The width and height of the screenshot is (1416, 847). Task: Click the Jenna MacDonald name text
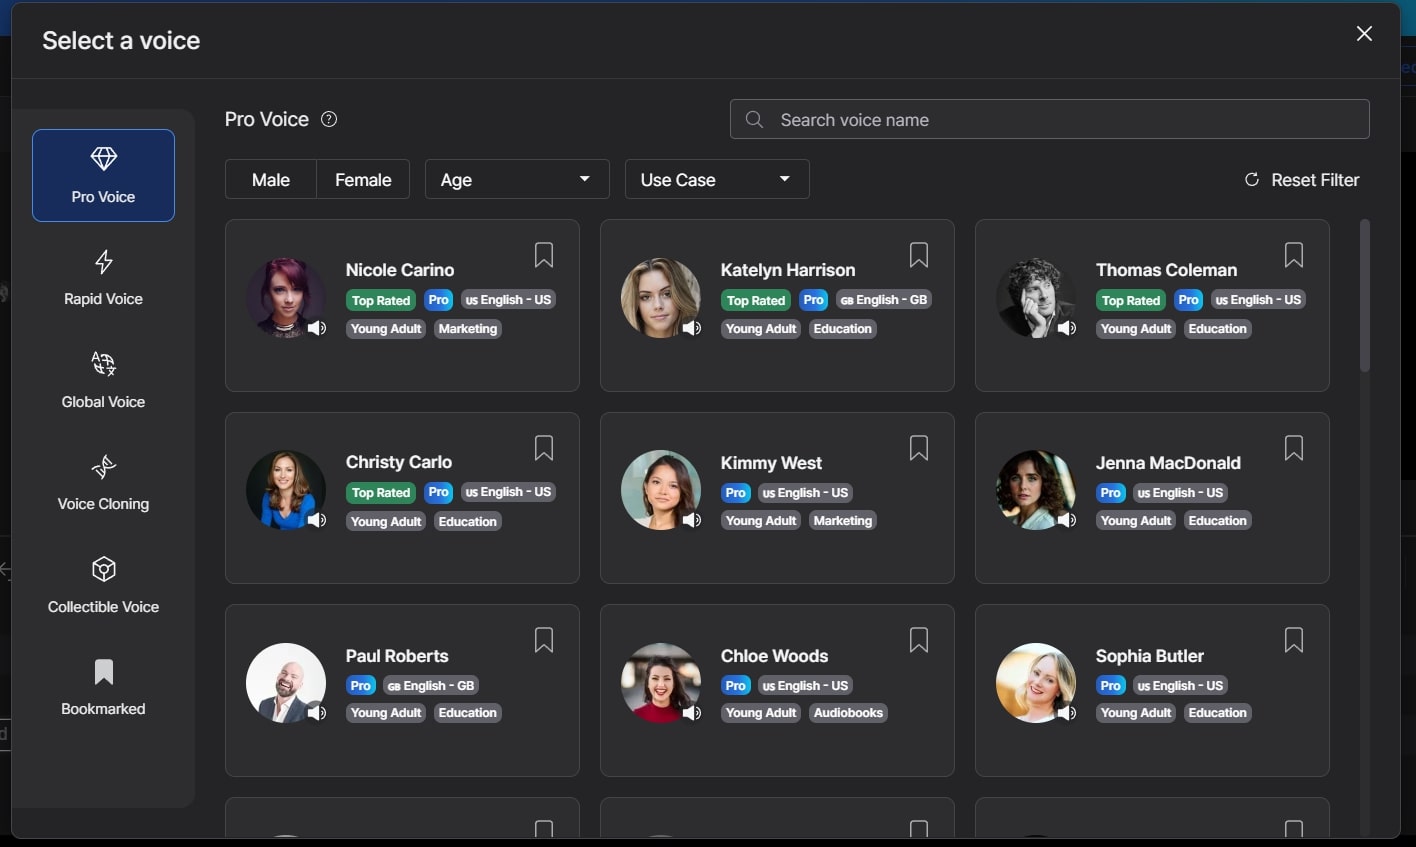(x=1168, y=463)
